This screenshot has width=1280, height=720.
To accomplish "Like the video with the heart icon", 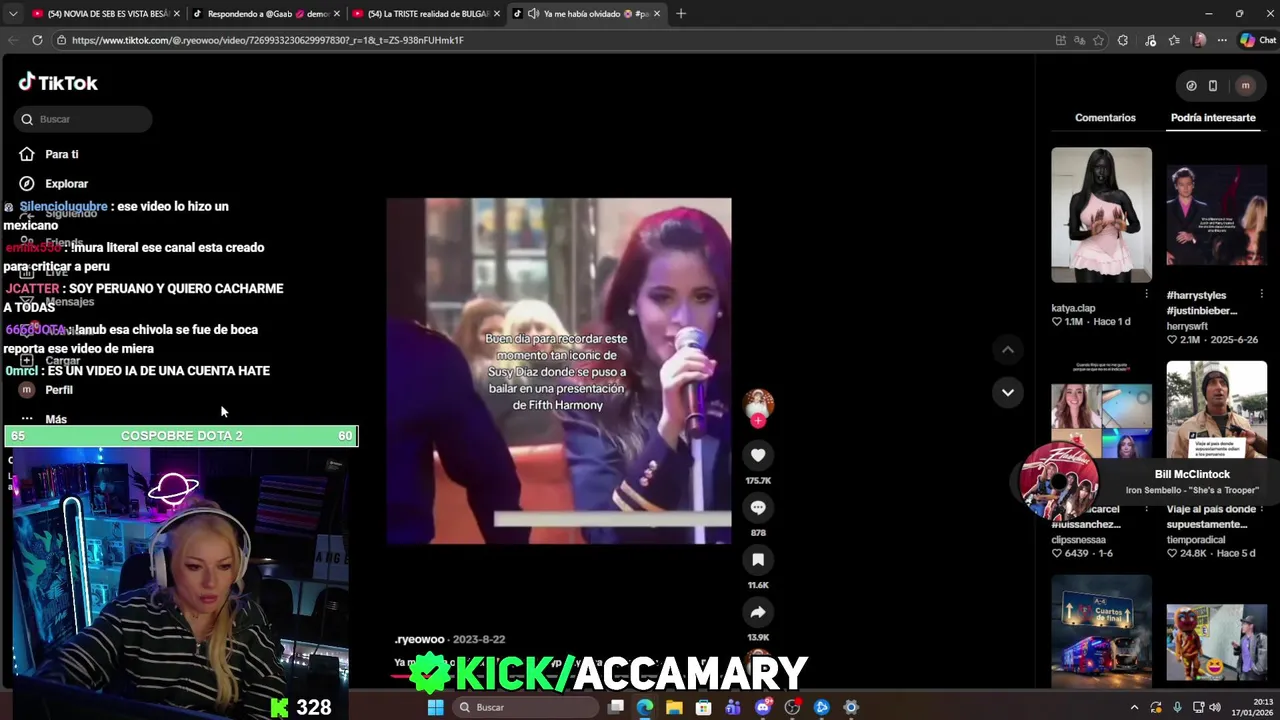I will tap(758, 456).
